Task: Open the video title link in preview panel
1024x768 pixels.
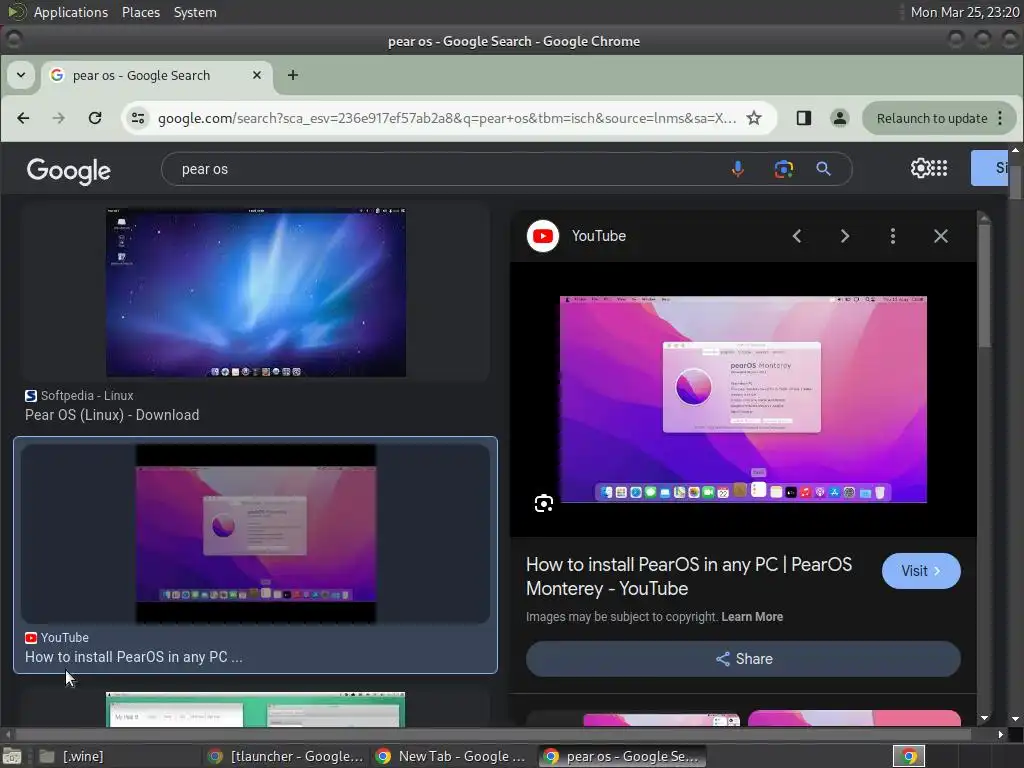Action: coord(689,577)
